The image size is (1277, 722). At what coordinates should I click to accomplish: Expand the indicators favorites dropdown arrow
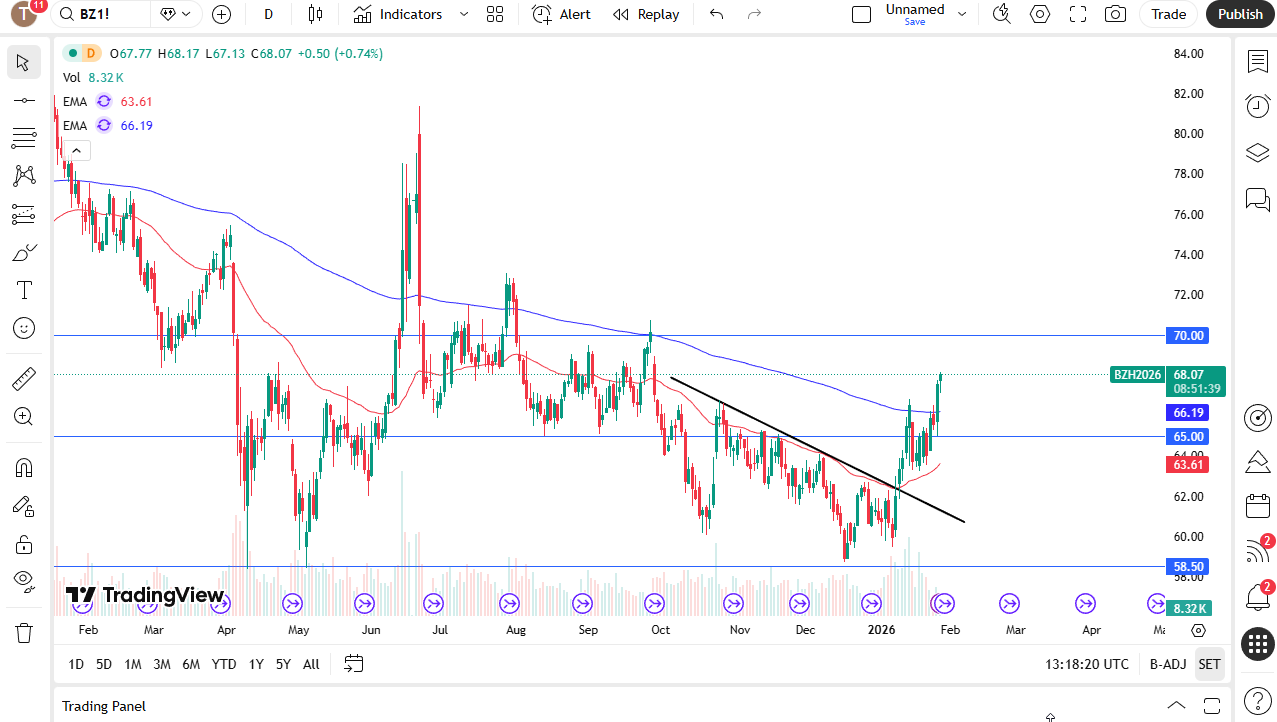[x=463, y=14]
